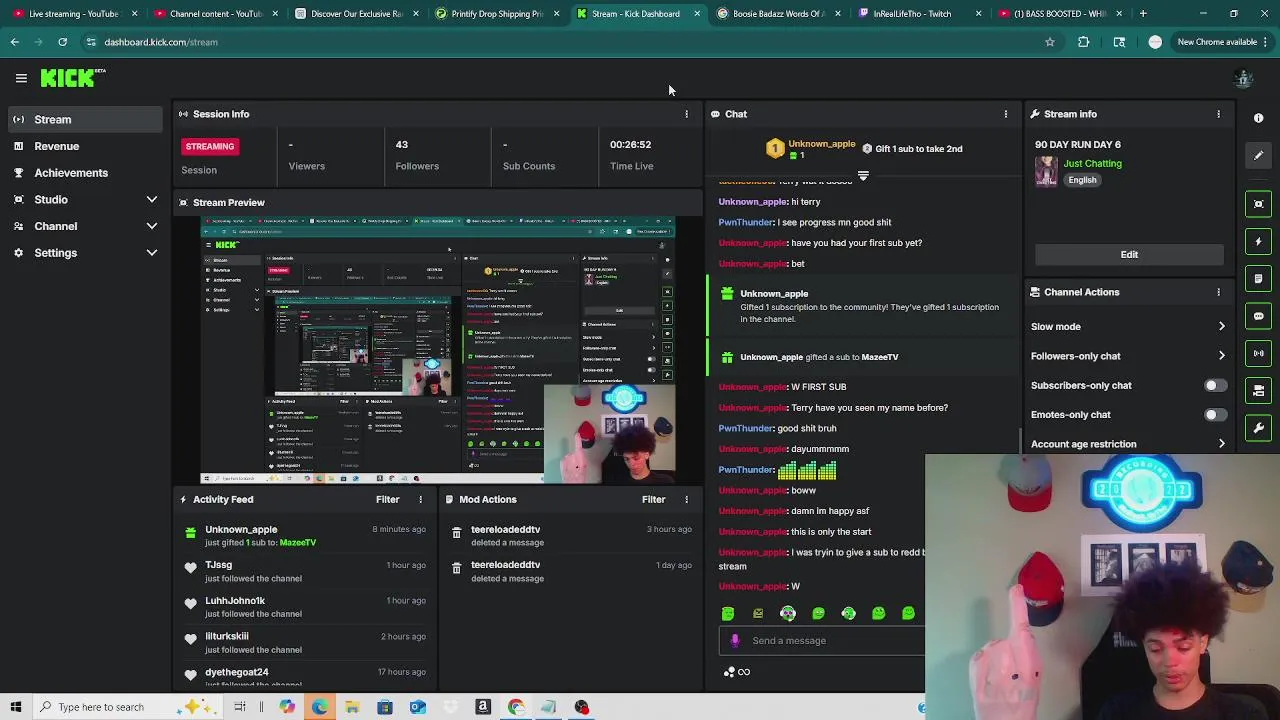Open the Windows Start menu

[x=15, y=707]
